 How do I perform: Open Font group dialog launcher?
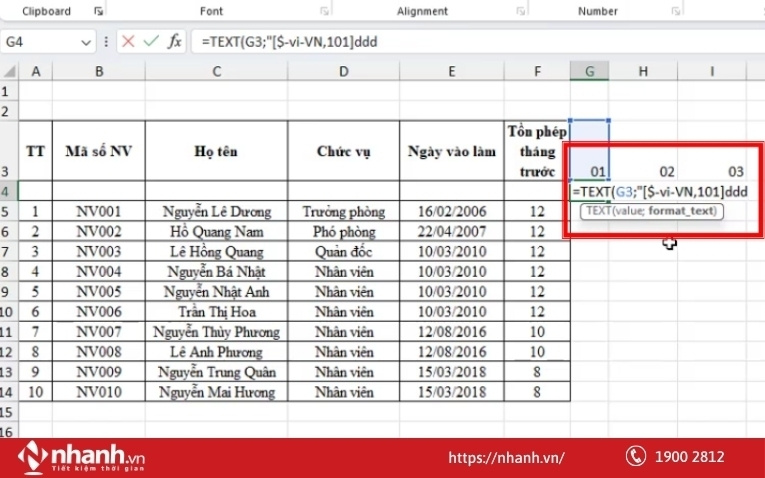point(324,11)
